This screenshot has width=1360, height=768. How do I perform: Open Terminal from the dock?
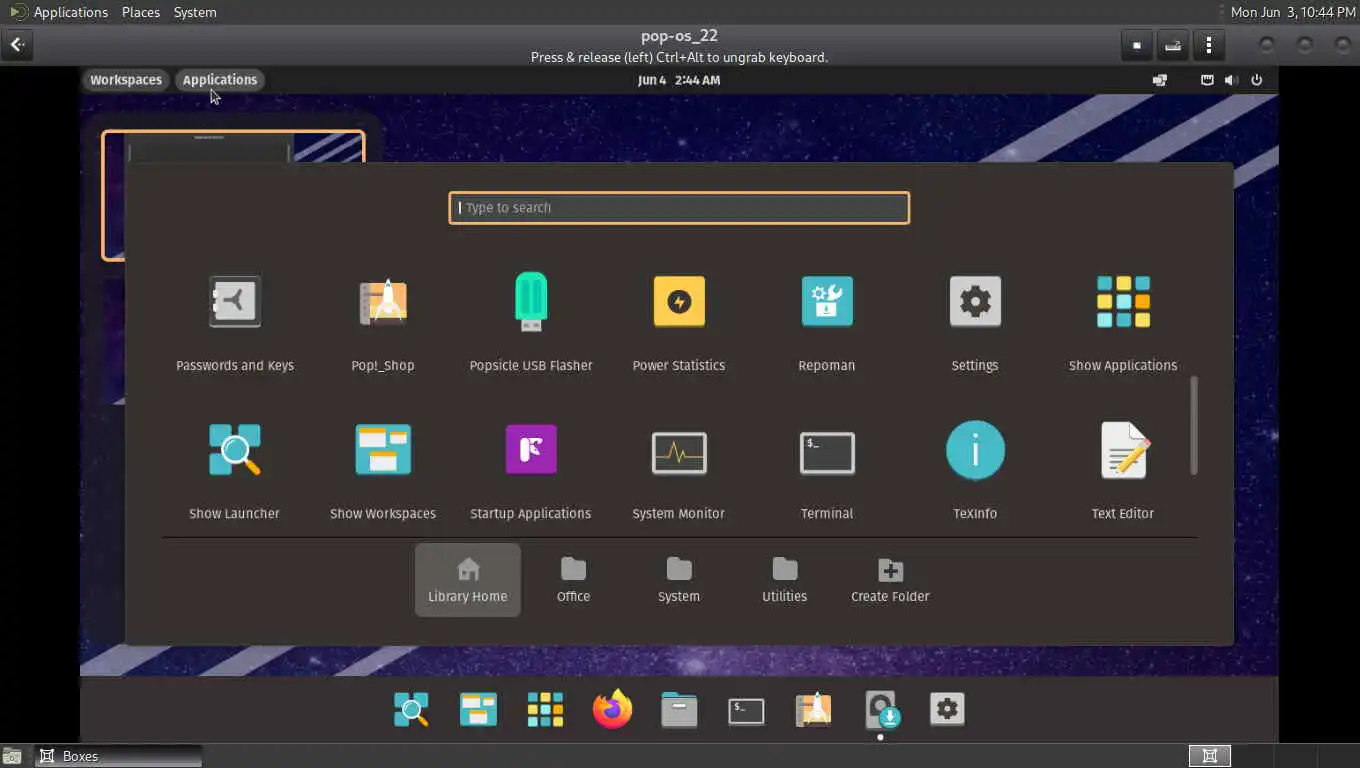[746, 710]
